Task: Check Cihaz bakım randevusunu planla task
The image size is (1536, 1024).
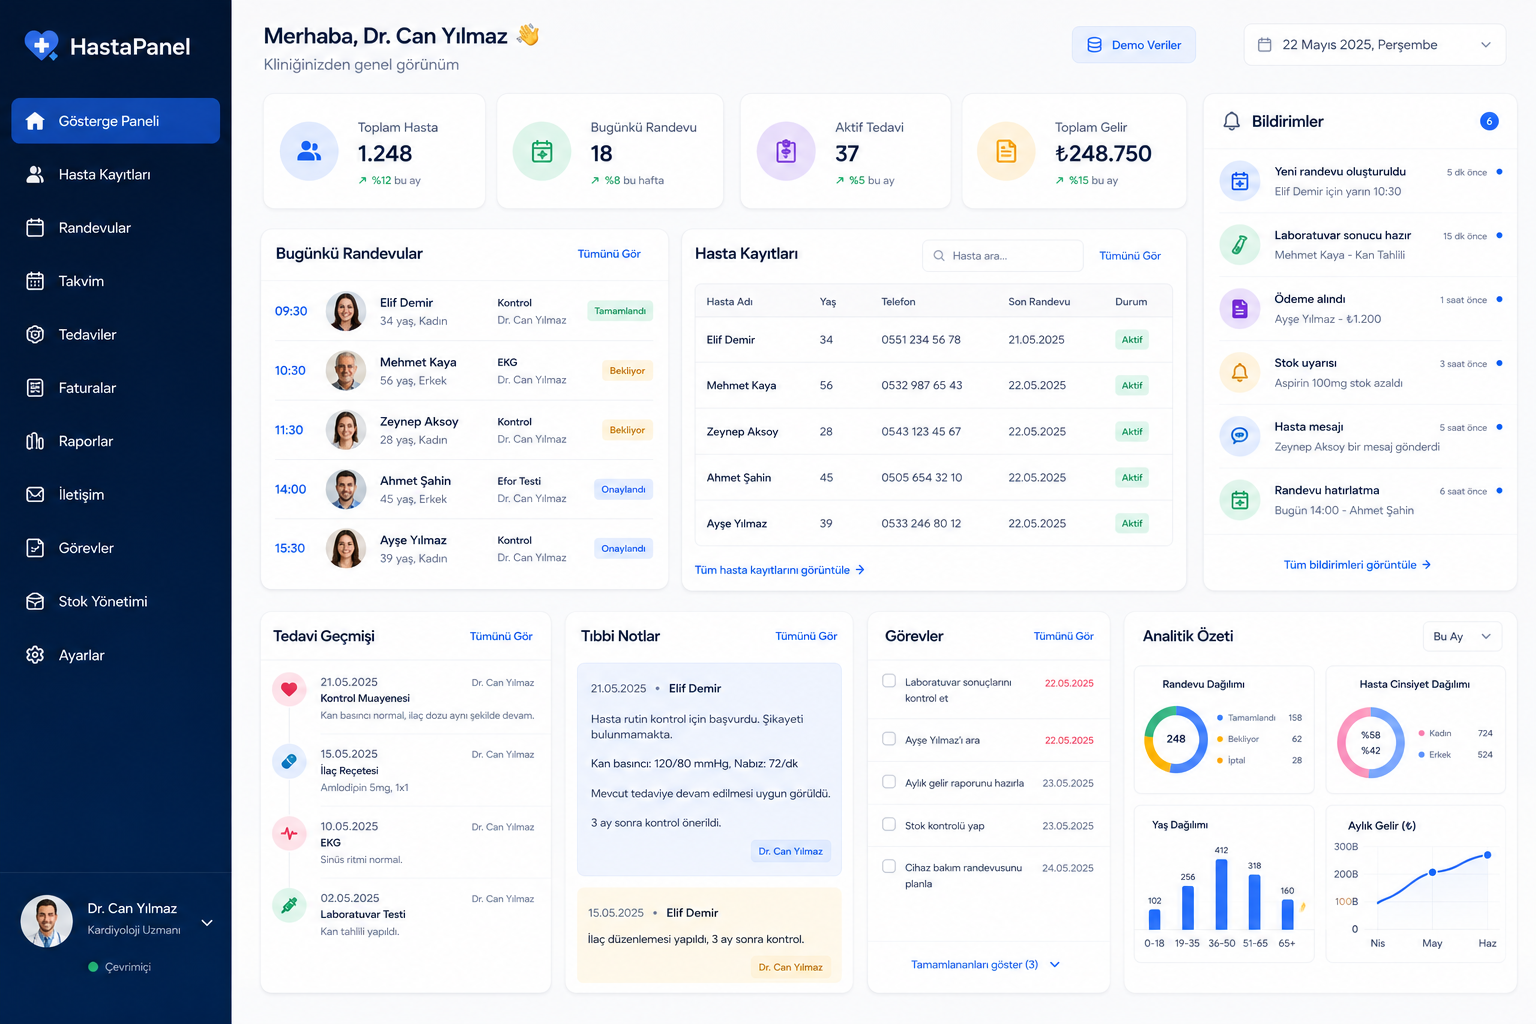Action: 888,866
